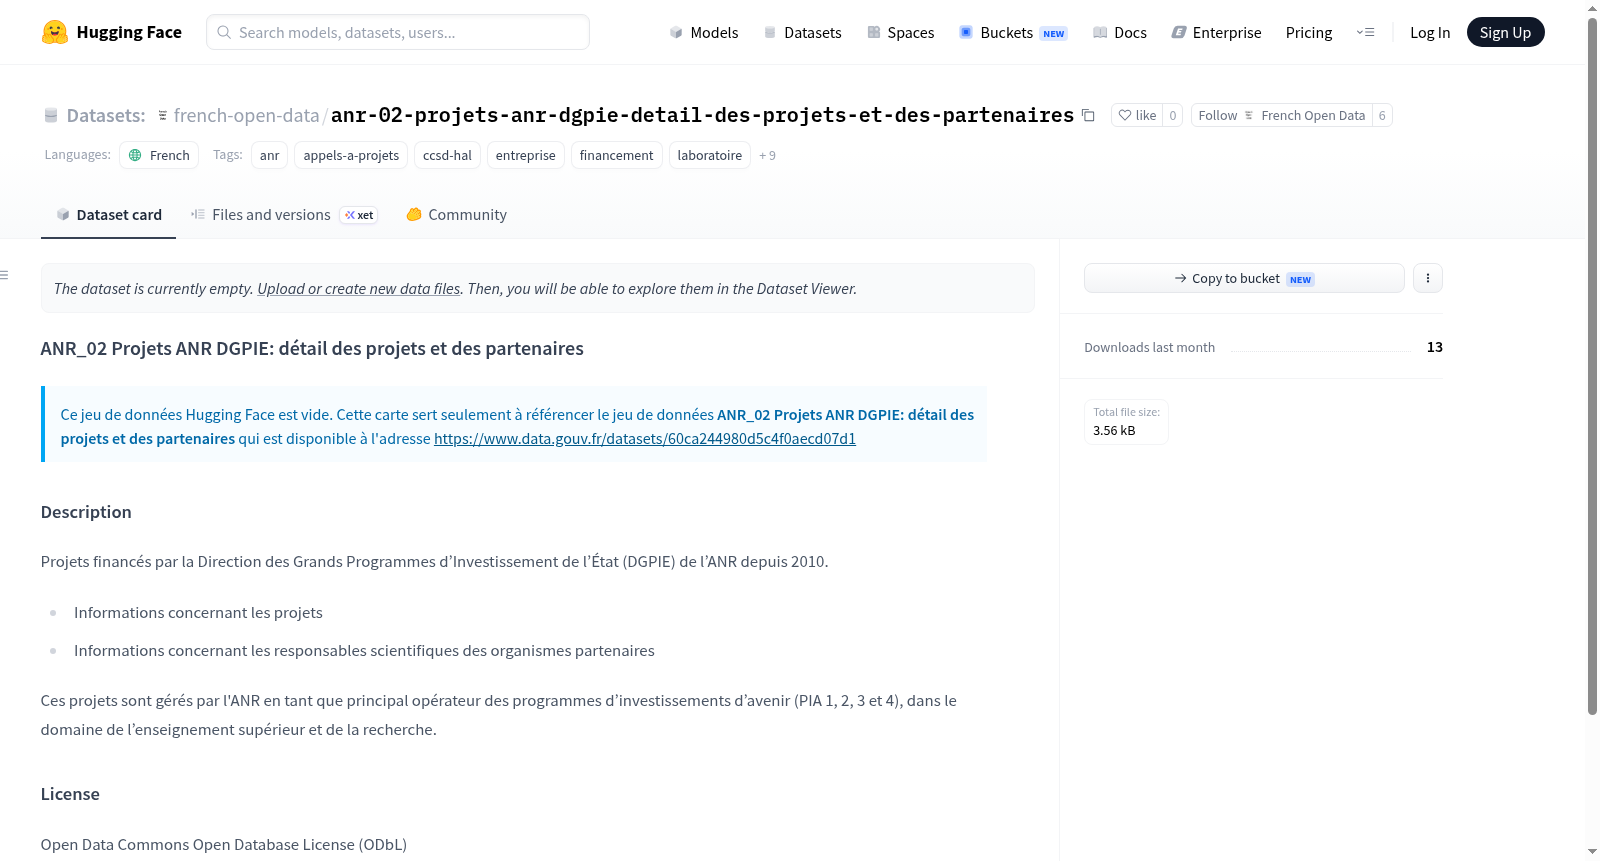Viewport: 1600px width, 861px height.
Task: Select the French language tag
Action: [159, 155]
